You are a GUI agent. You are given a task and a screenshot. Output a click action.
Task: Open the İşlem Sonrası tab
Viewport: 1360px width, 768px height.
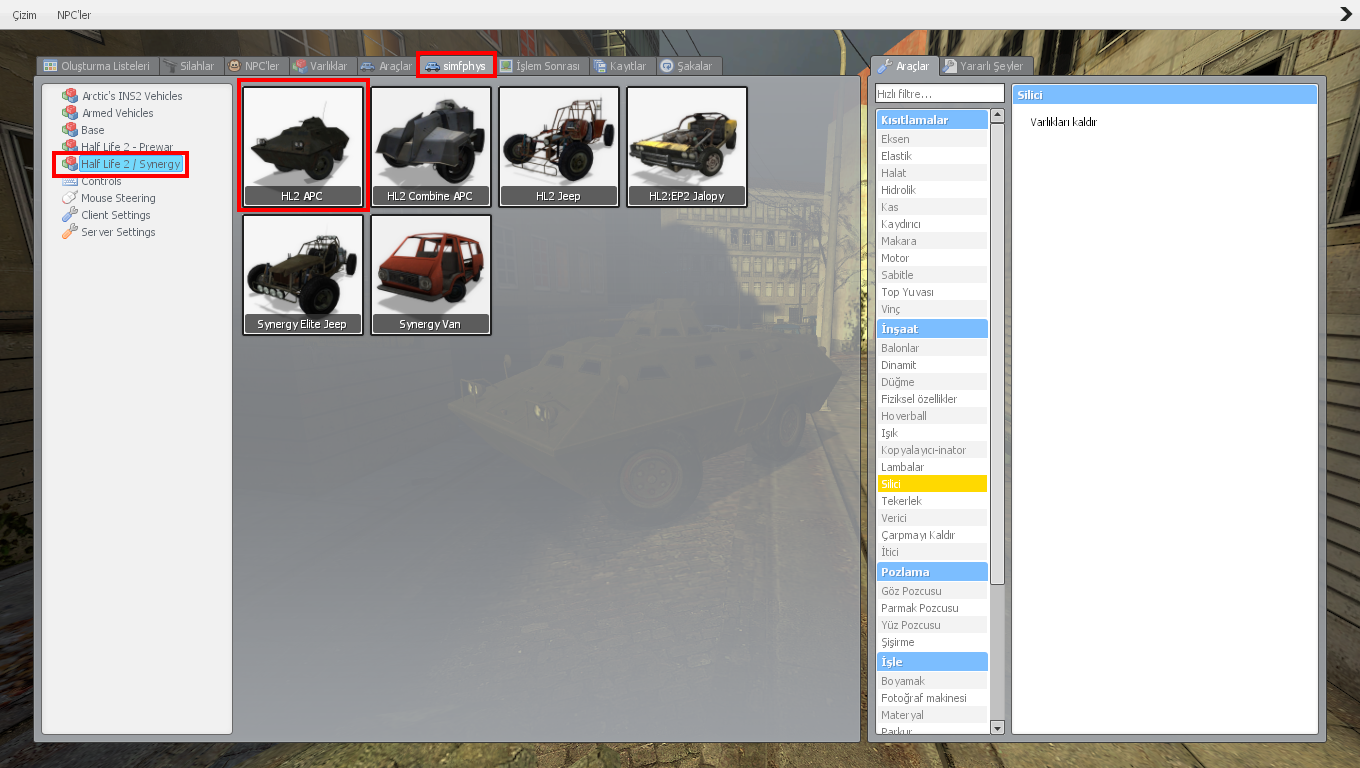click(540, 66)
